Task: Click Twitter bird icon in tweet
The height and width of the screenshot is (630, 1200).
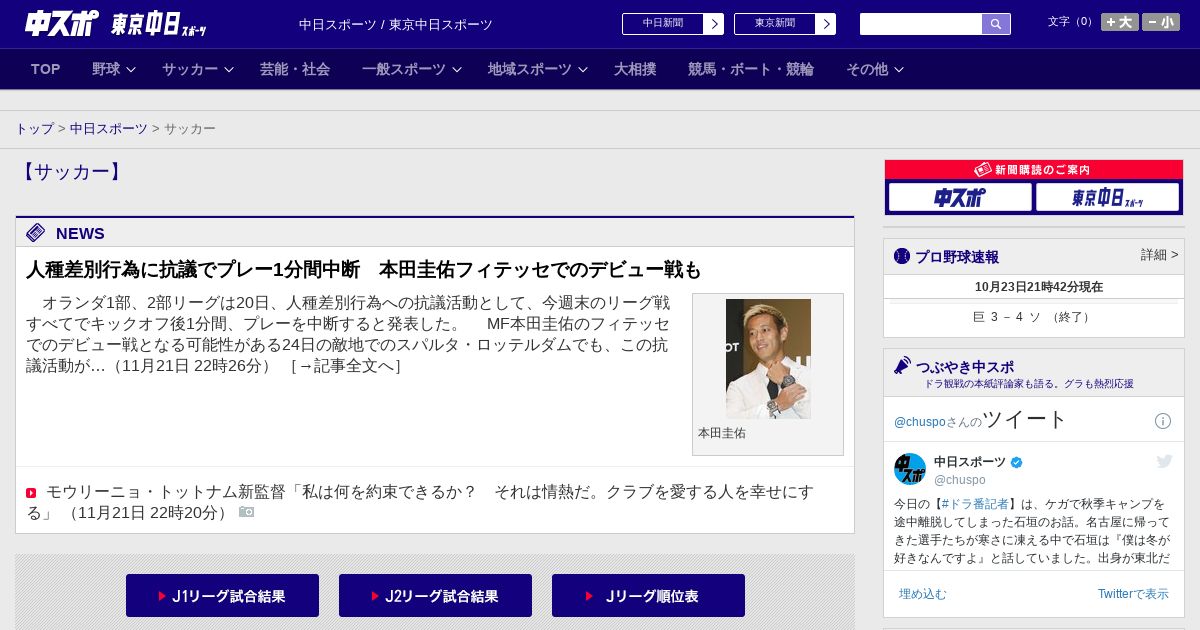Action: (1164, 461)
